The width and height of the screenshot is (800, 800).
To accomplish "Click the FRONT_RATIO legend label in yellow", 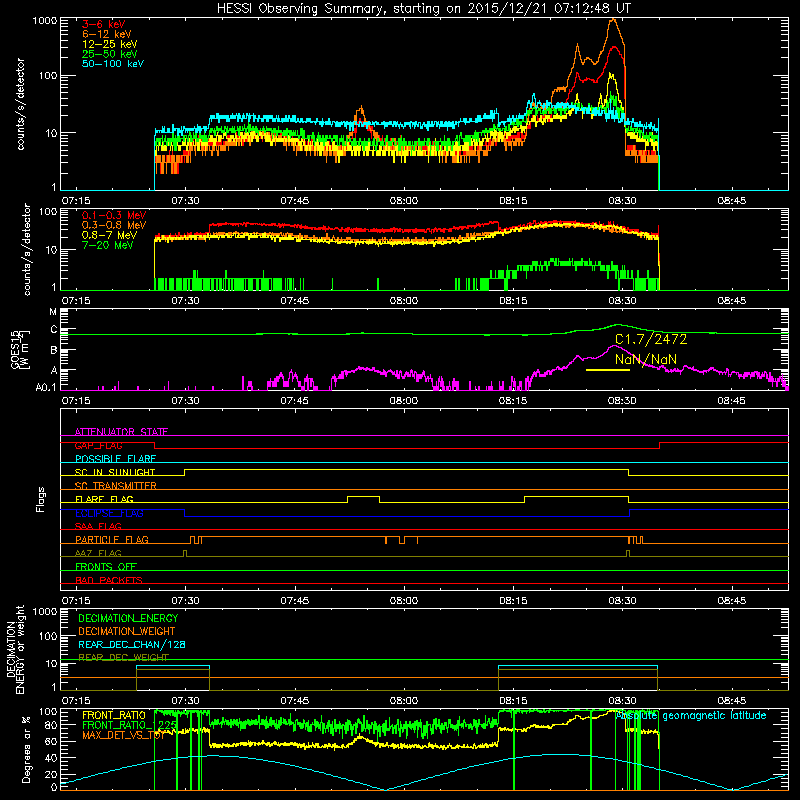I will click(x=114, y=715).
